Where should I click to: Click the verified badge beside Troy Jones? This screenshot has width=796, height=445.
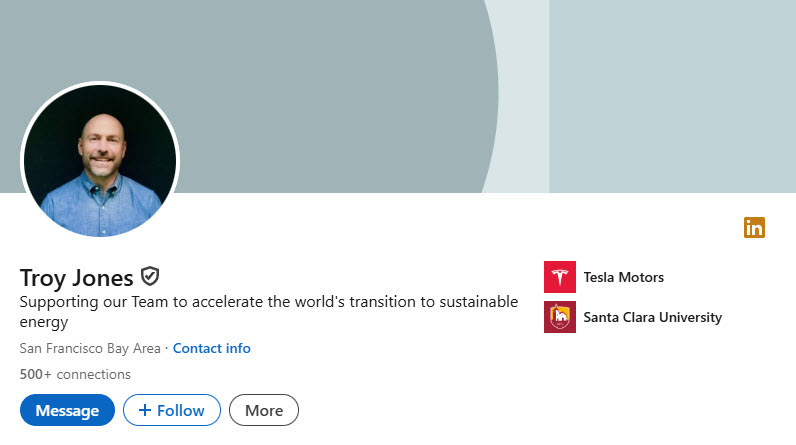coord(151,277)
